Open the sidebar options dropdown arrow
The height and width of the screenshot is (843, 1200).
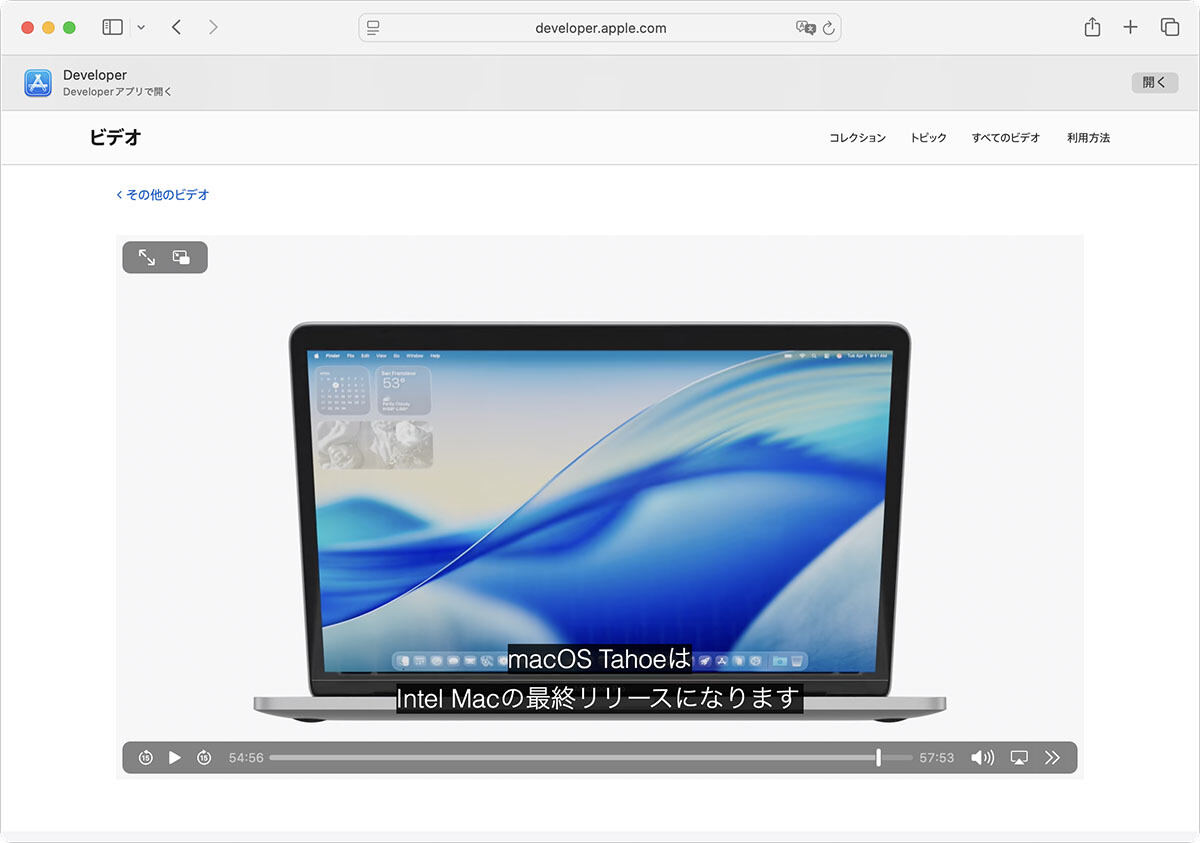point(141,28)
